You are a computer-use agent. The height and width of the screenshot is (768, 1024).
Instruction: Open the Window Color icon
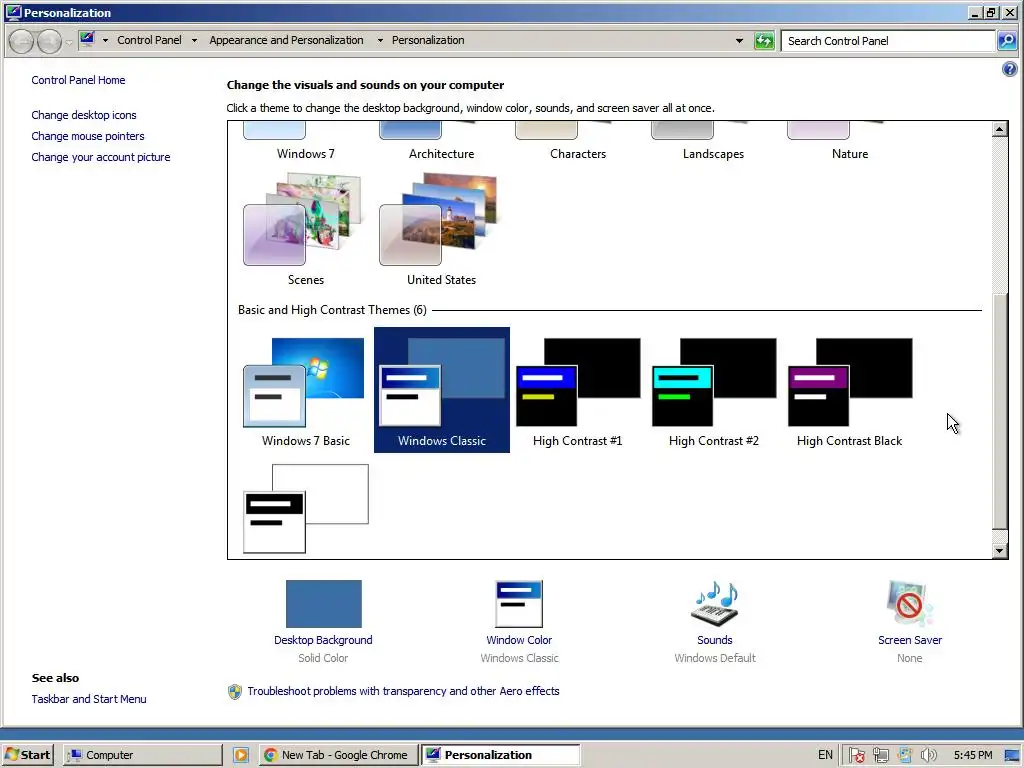(519, 604)
